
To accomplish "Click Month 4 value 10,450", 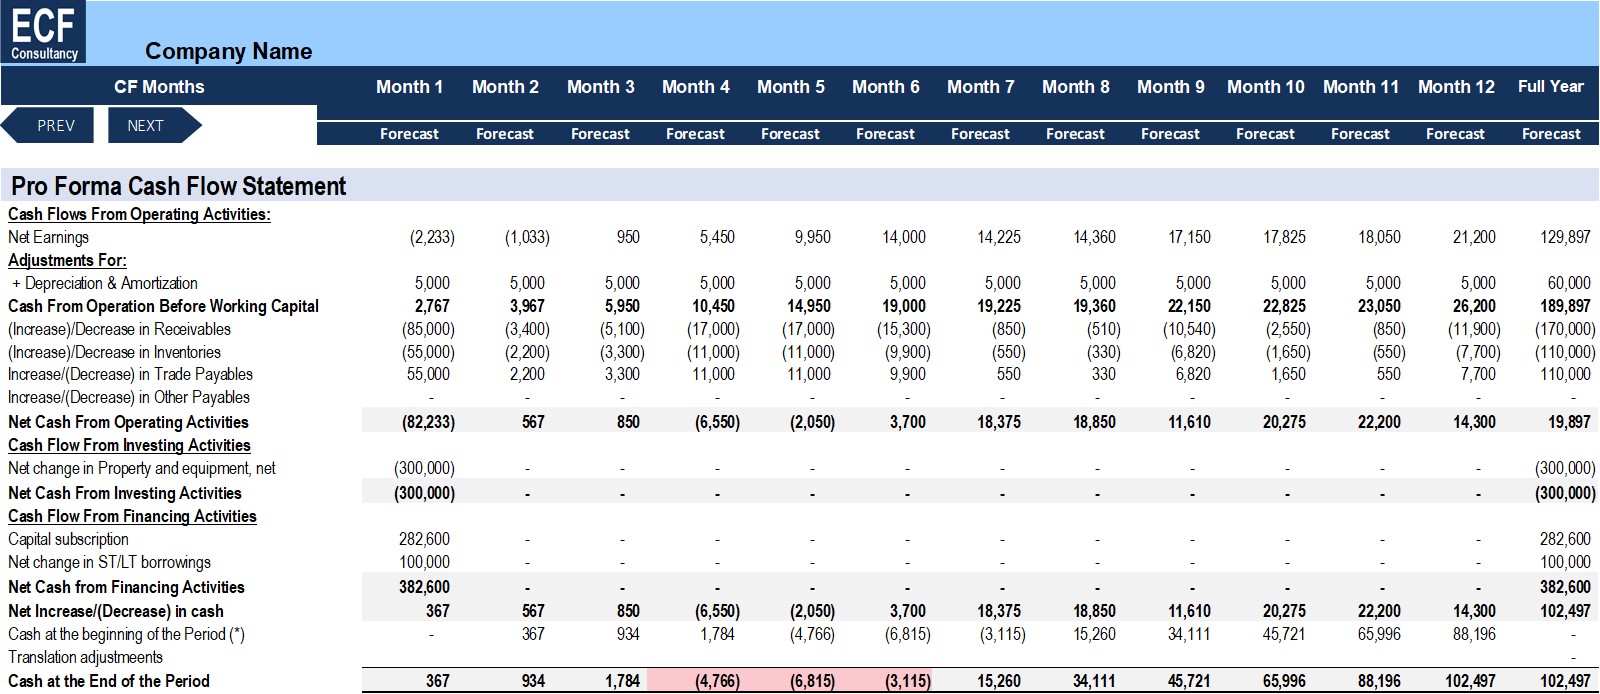I will tap(713, 306).
